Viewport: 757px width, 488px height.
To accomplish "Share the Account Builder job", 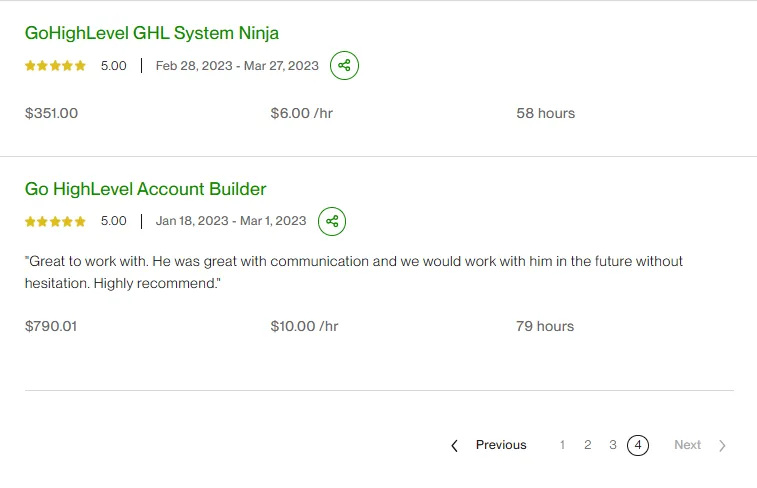I will point(332,221).
